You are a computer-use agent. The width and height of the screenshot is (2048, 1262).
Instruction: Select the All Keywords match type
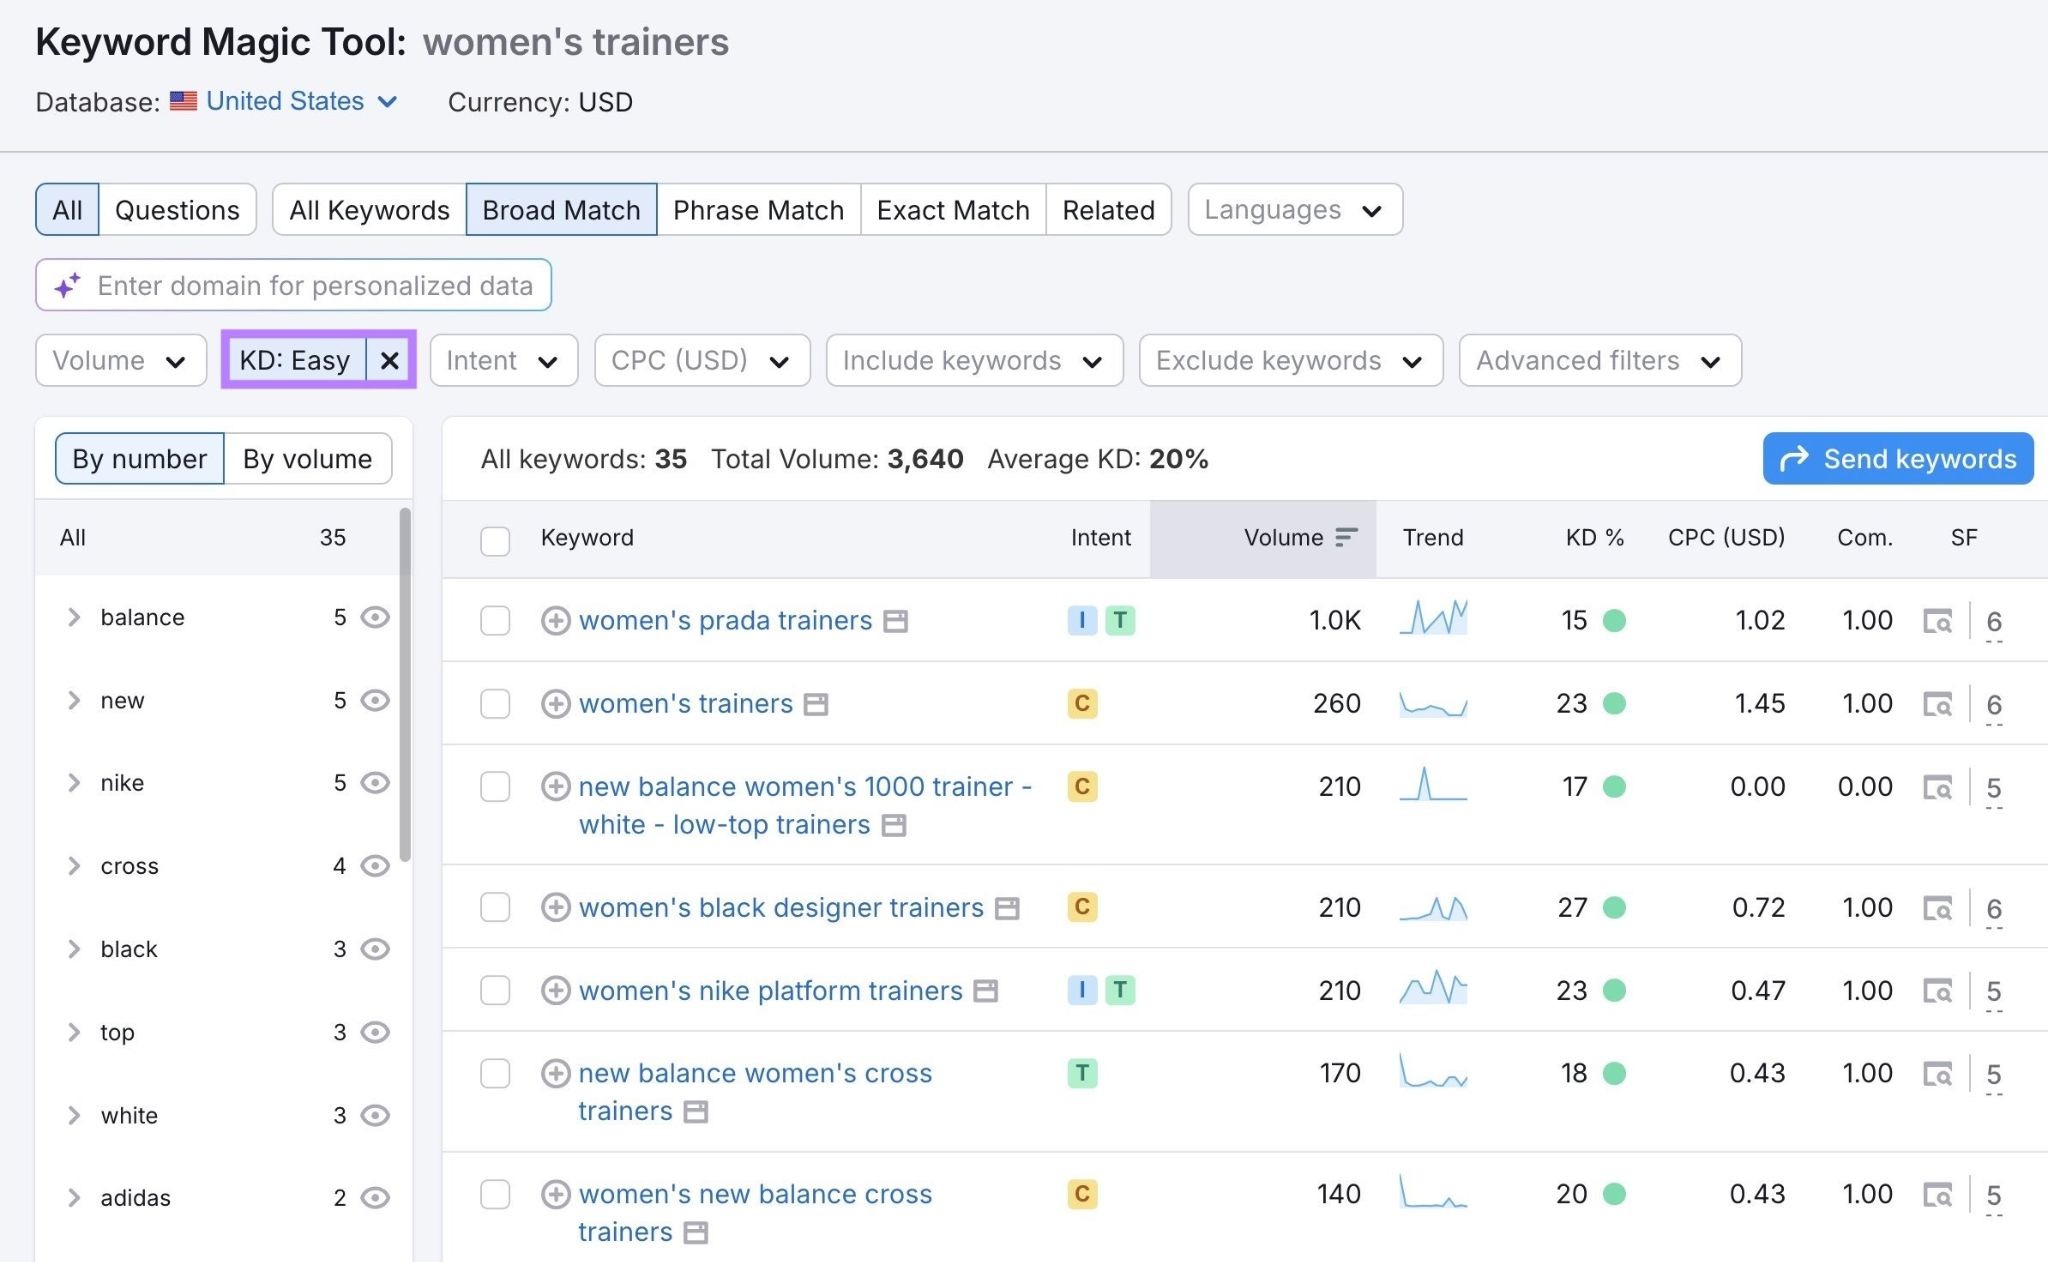click(x=369, y=210)
